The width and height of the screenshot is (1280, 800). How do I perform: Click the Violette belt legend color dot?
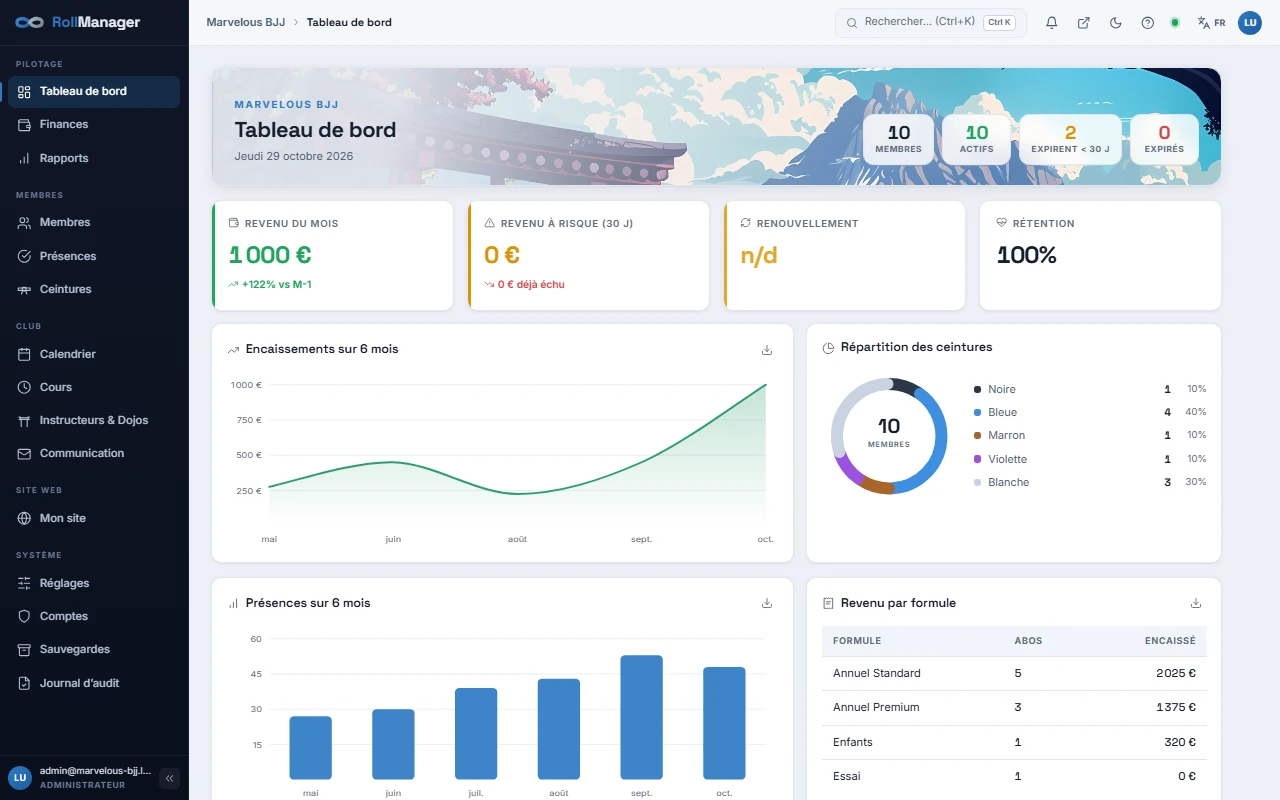(977, 459)
